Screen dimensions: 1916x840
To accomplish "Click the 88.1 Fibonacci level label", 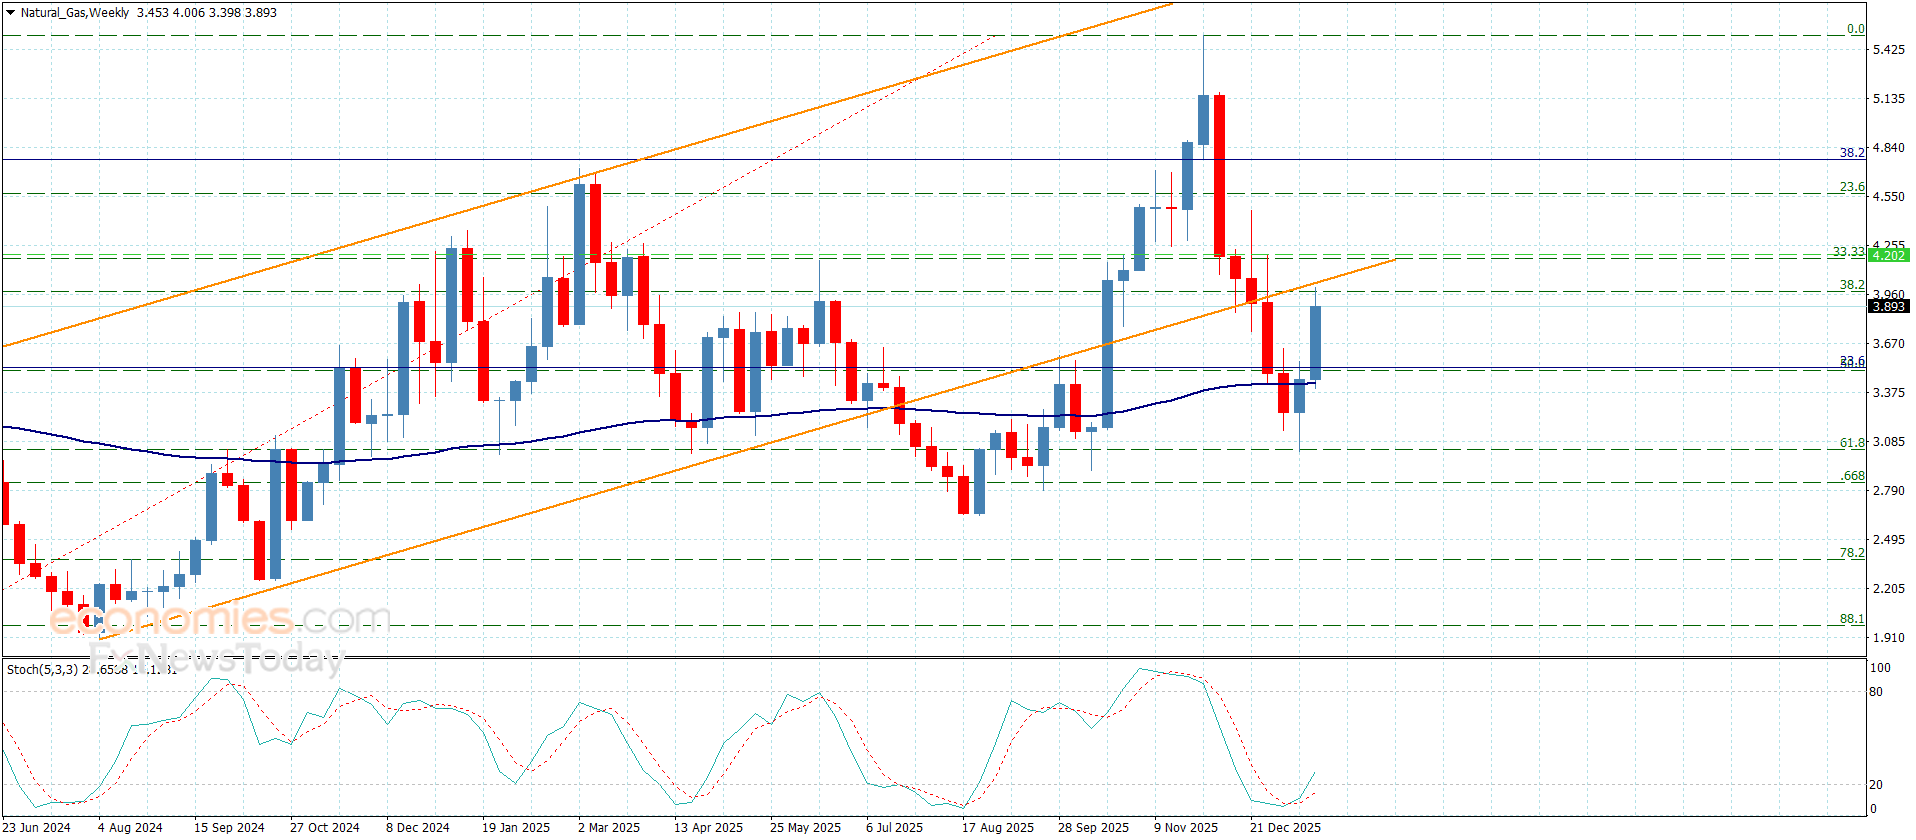I will (1852, 619).
